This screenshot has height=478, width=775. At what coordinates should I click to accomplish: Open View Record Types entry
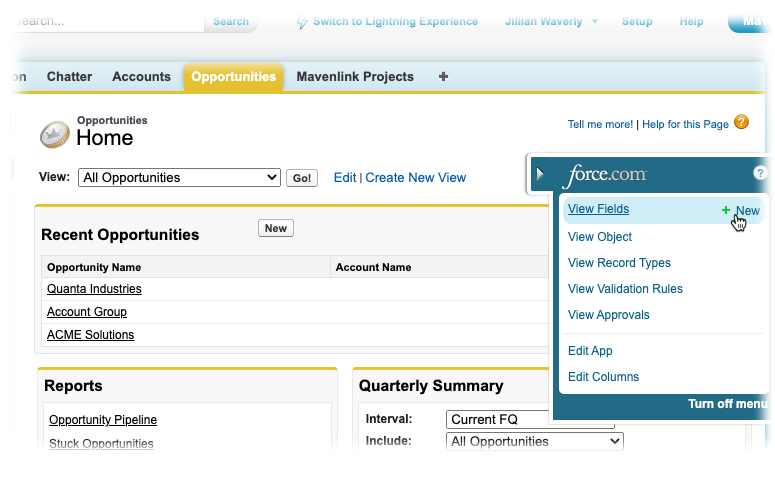click(619, 263)
